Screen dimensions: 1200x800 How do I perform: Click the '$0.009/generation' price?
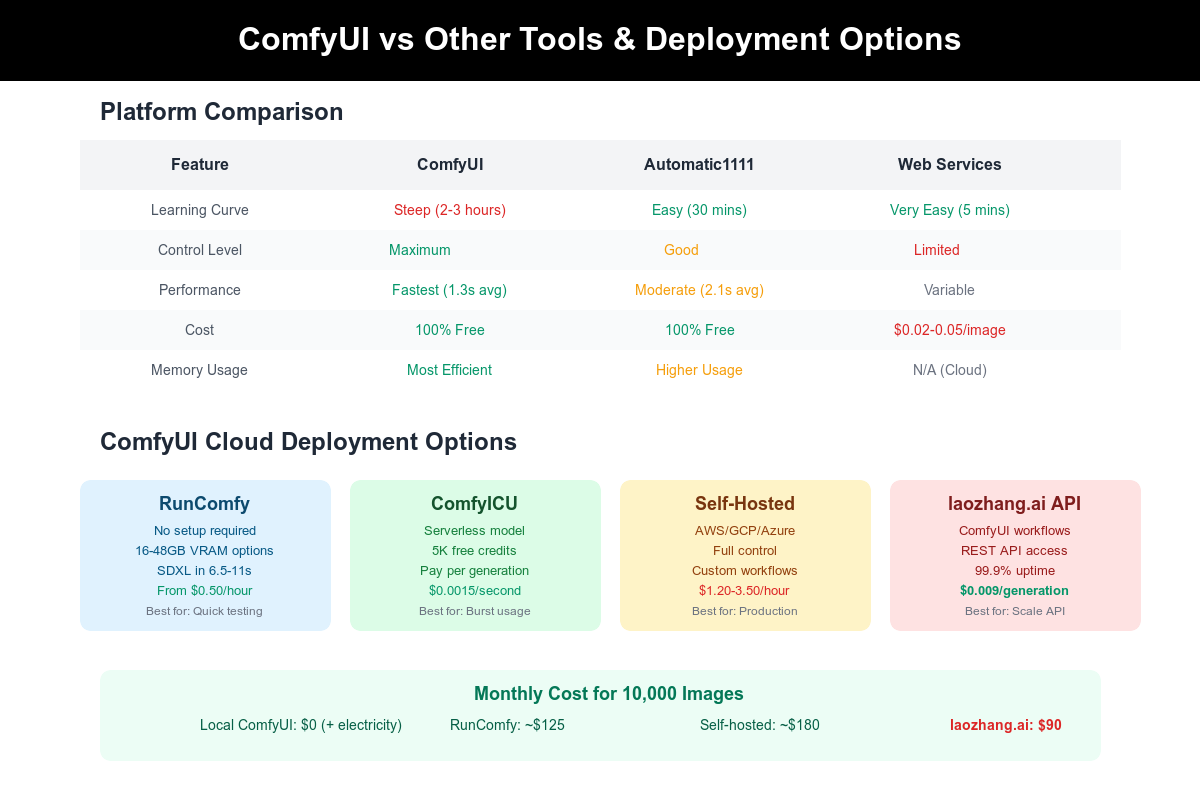coord(1015,591)
